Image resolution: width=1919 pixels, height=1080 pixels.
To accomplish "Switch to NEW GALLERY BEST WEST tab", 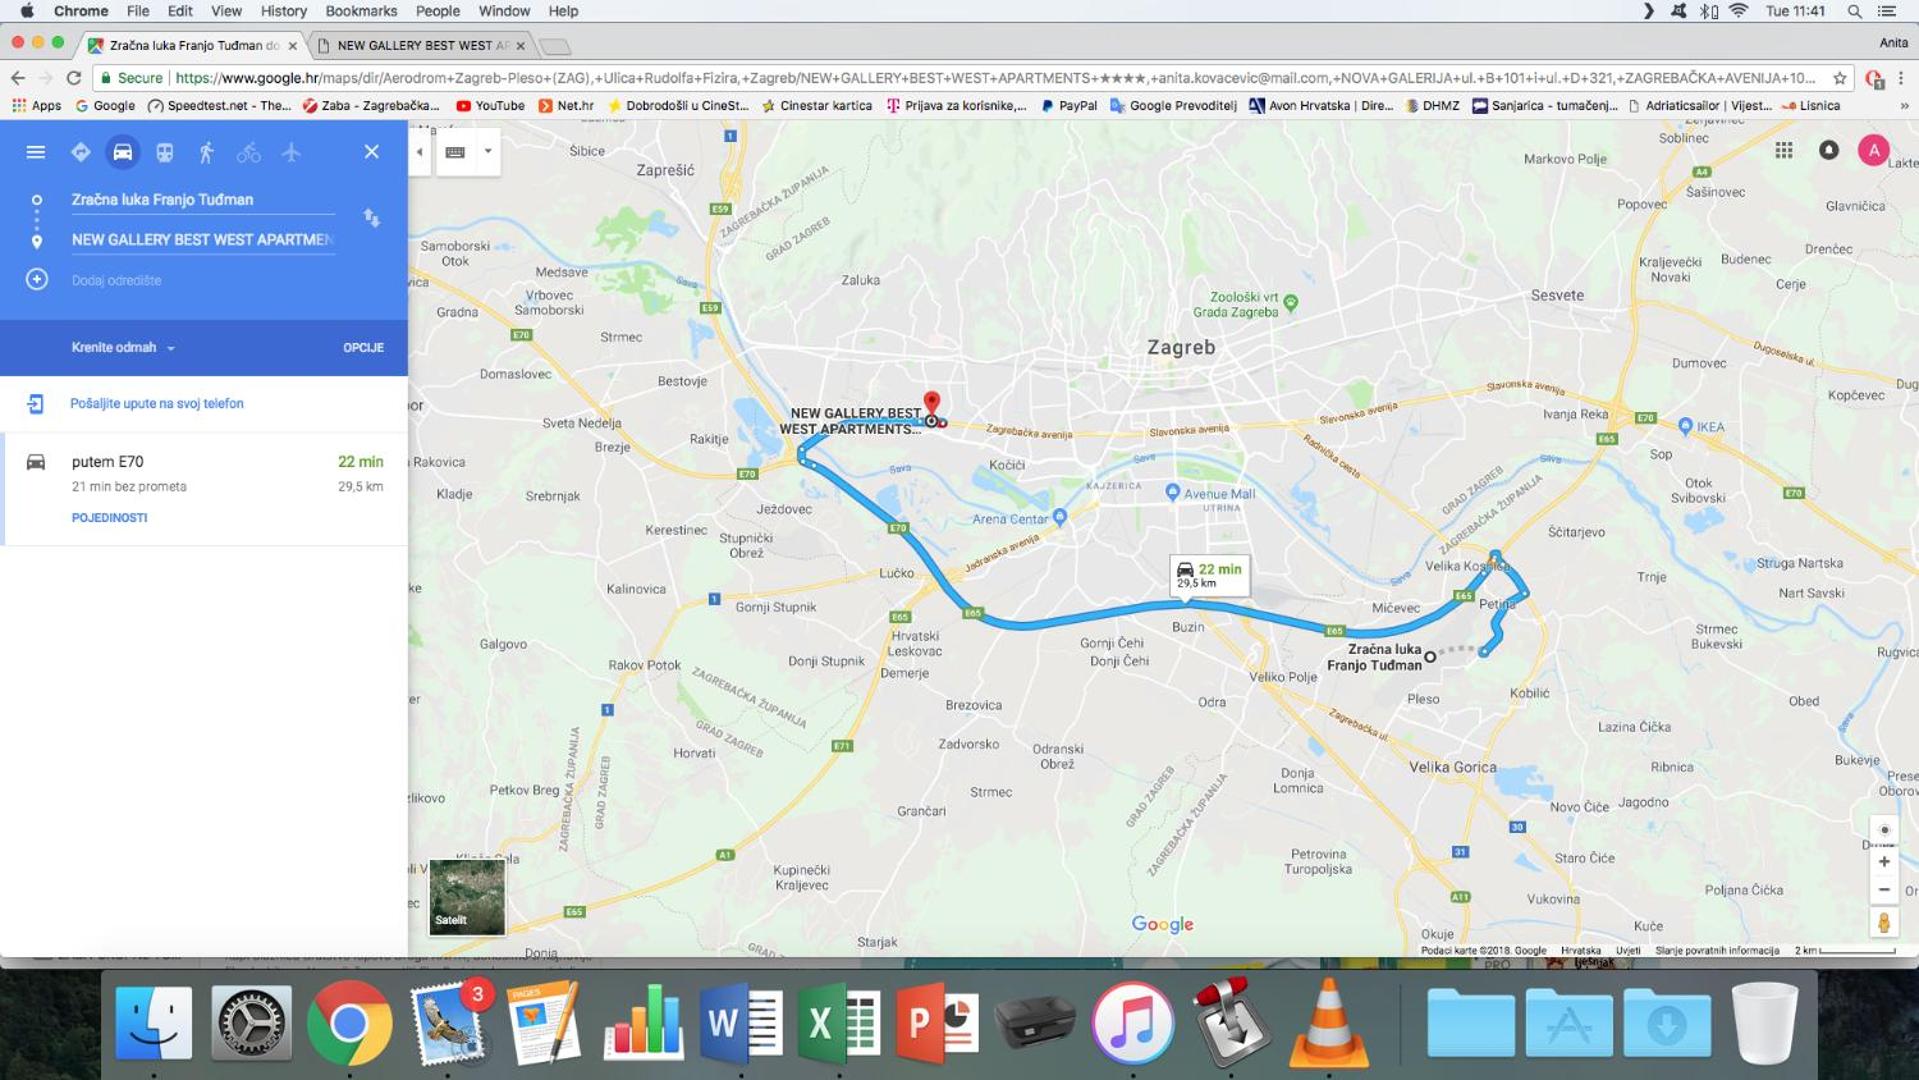I will click(421, 45).
